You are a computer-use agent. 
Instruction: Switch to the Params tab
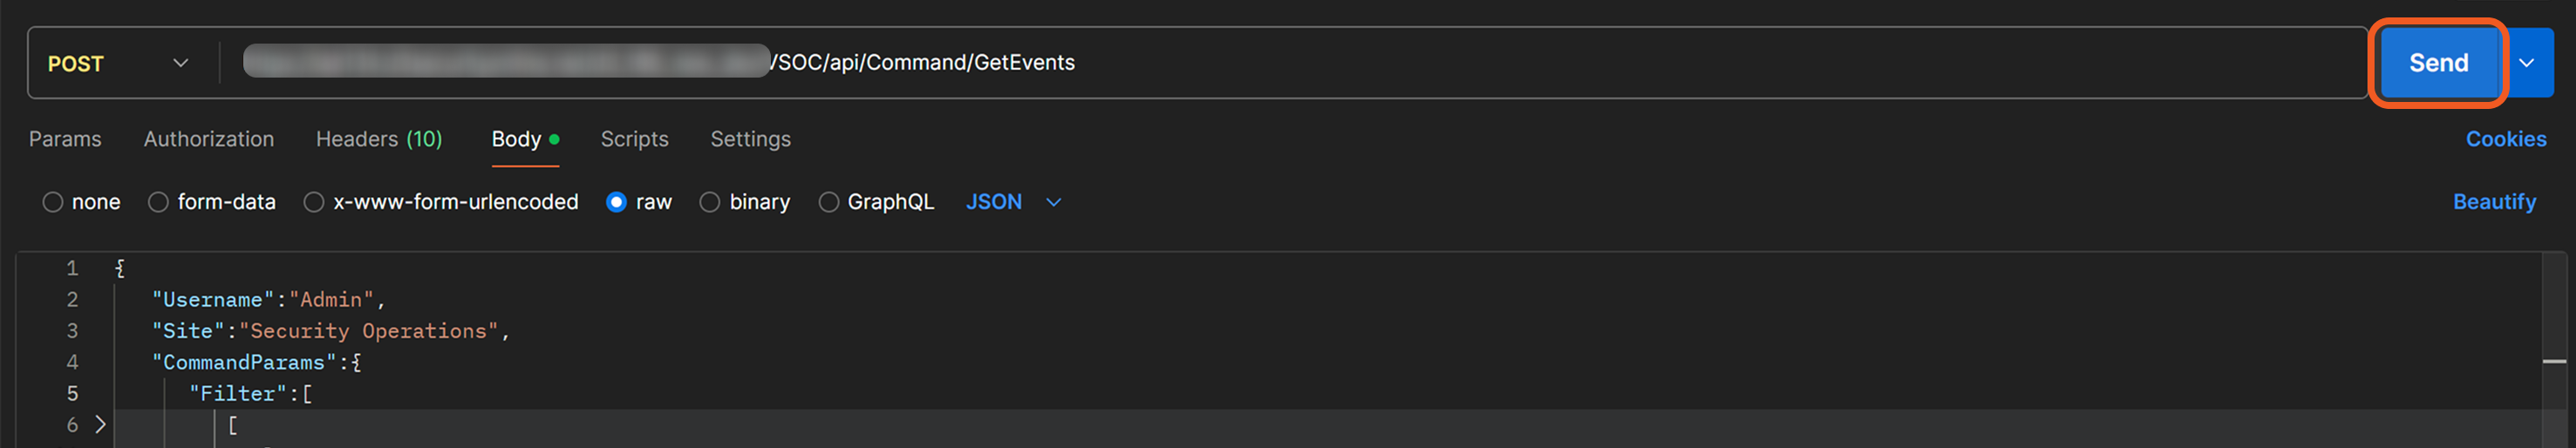[65, 139]
